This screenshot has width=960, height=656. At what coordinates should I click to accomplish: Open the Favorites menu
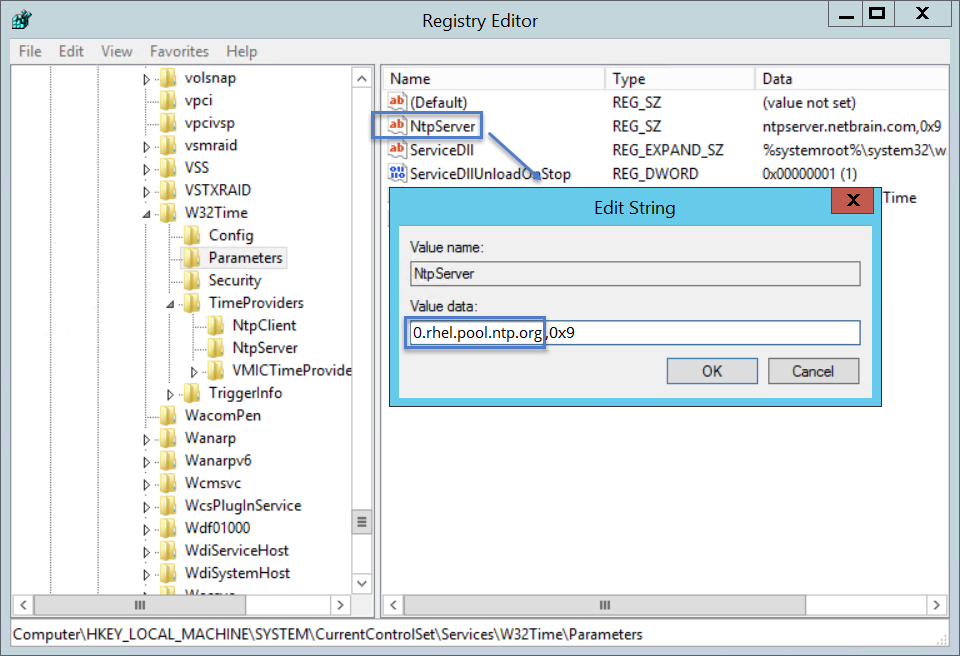click(179, 51)
